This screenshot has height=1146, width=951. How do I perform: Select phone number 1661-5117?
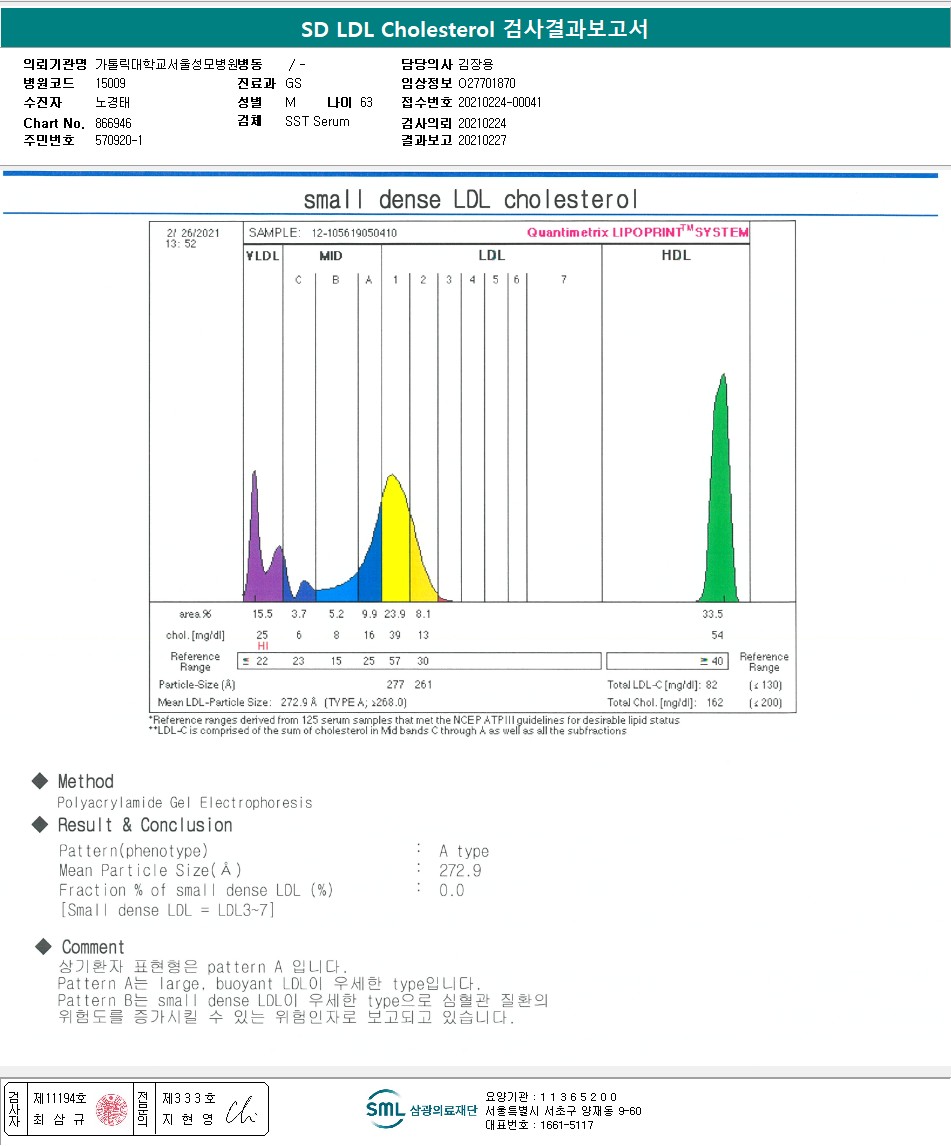tap(567, 1125)
